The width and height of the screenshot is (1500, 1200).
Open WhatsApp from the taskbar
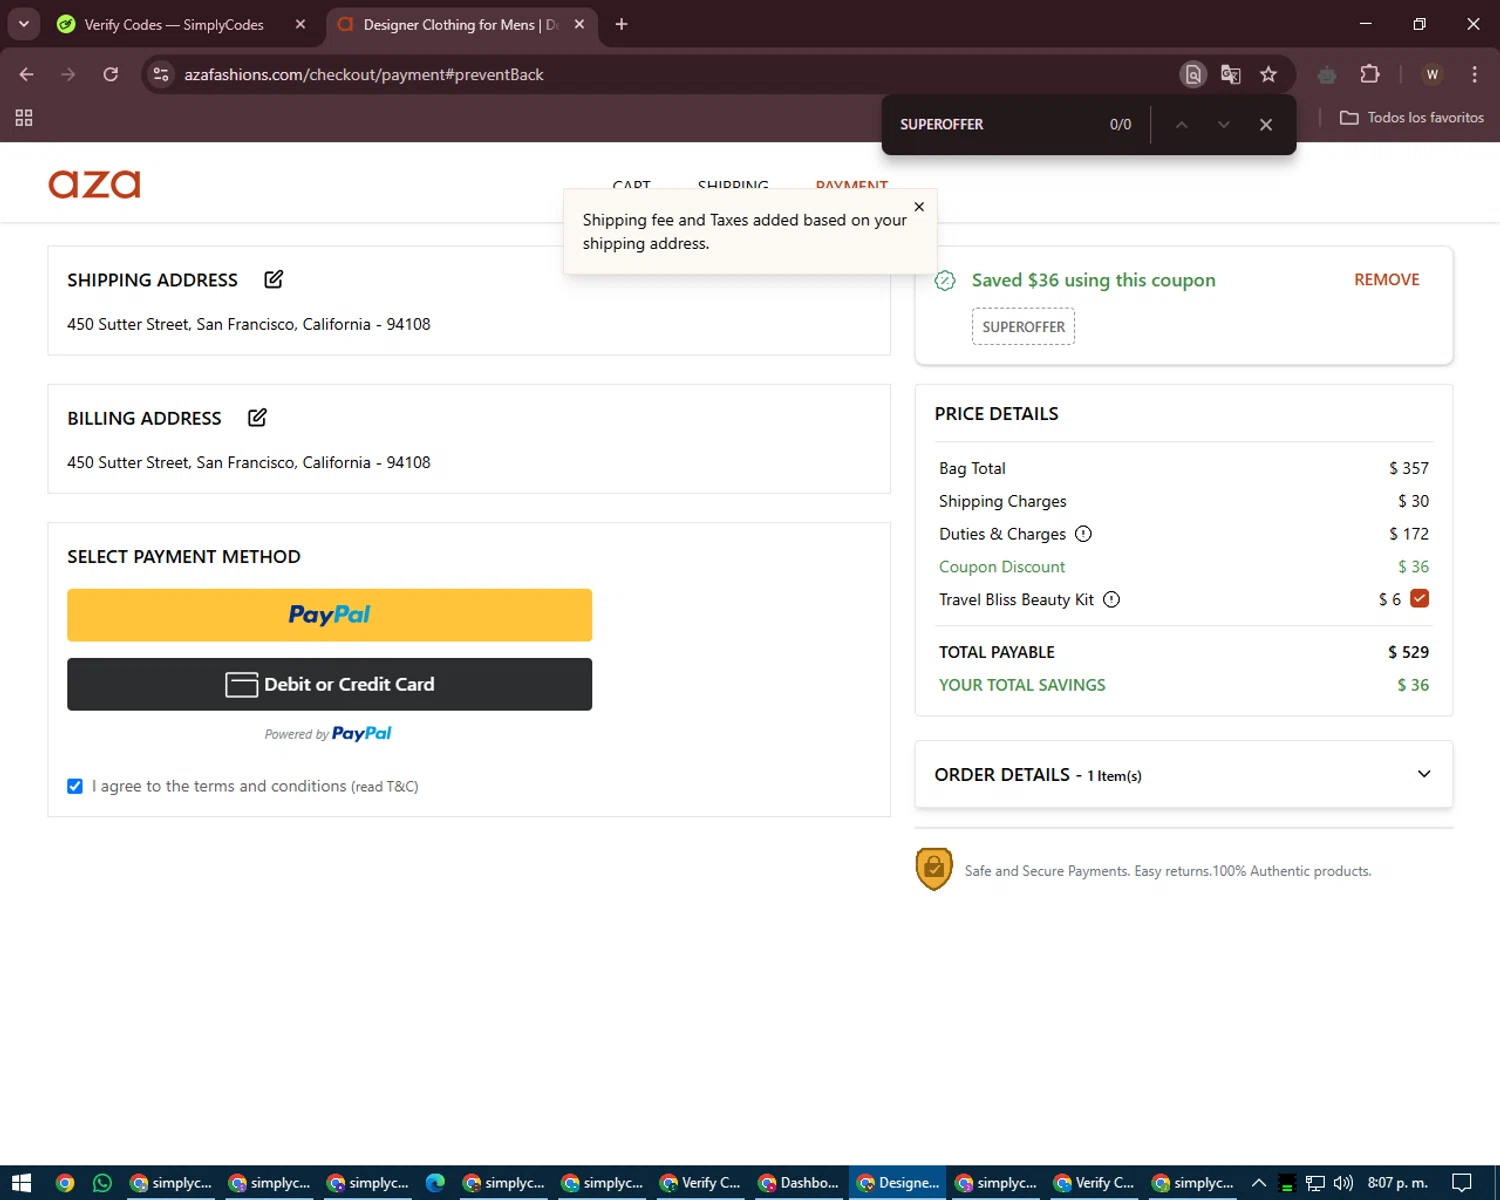click(x=102, y=1183)
